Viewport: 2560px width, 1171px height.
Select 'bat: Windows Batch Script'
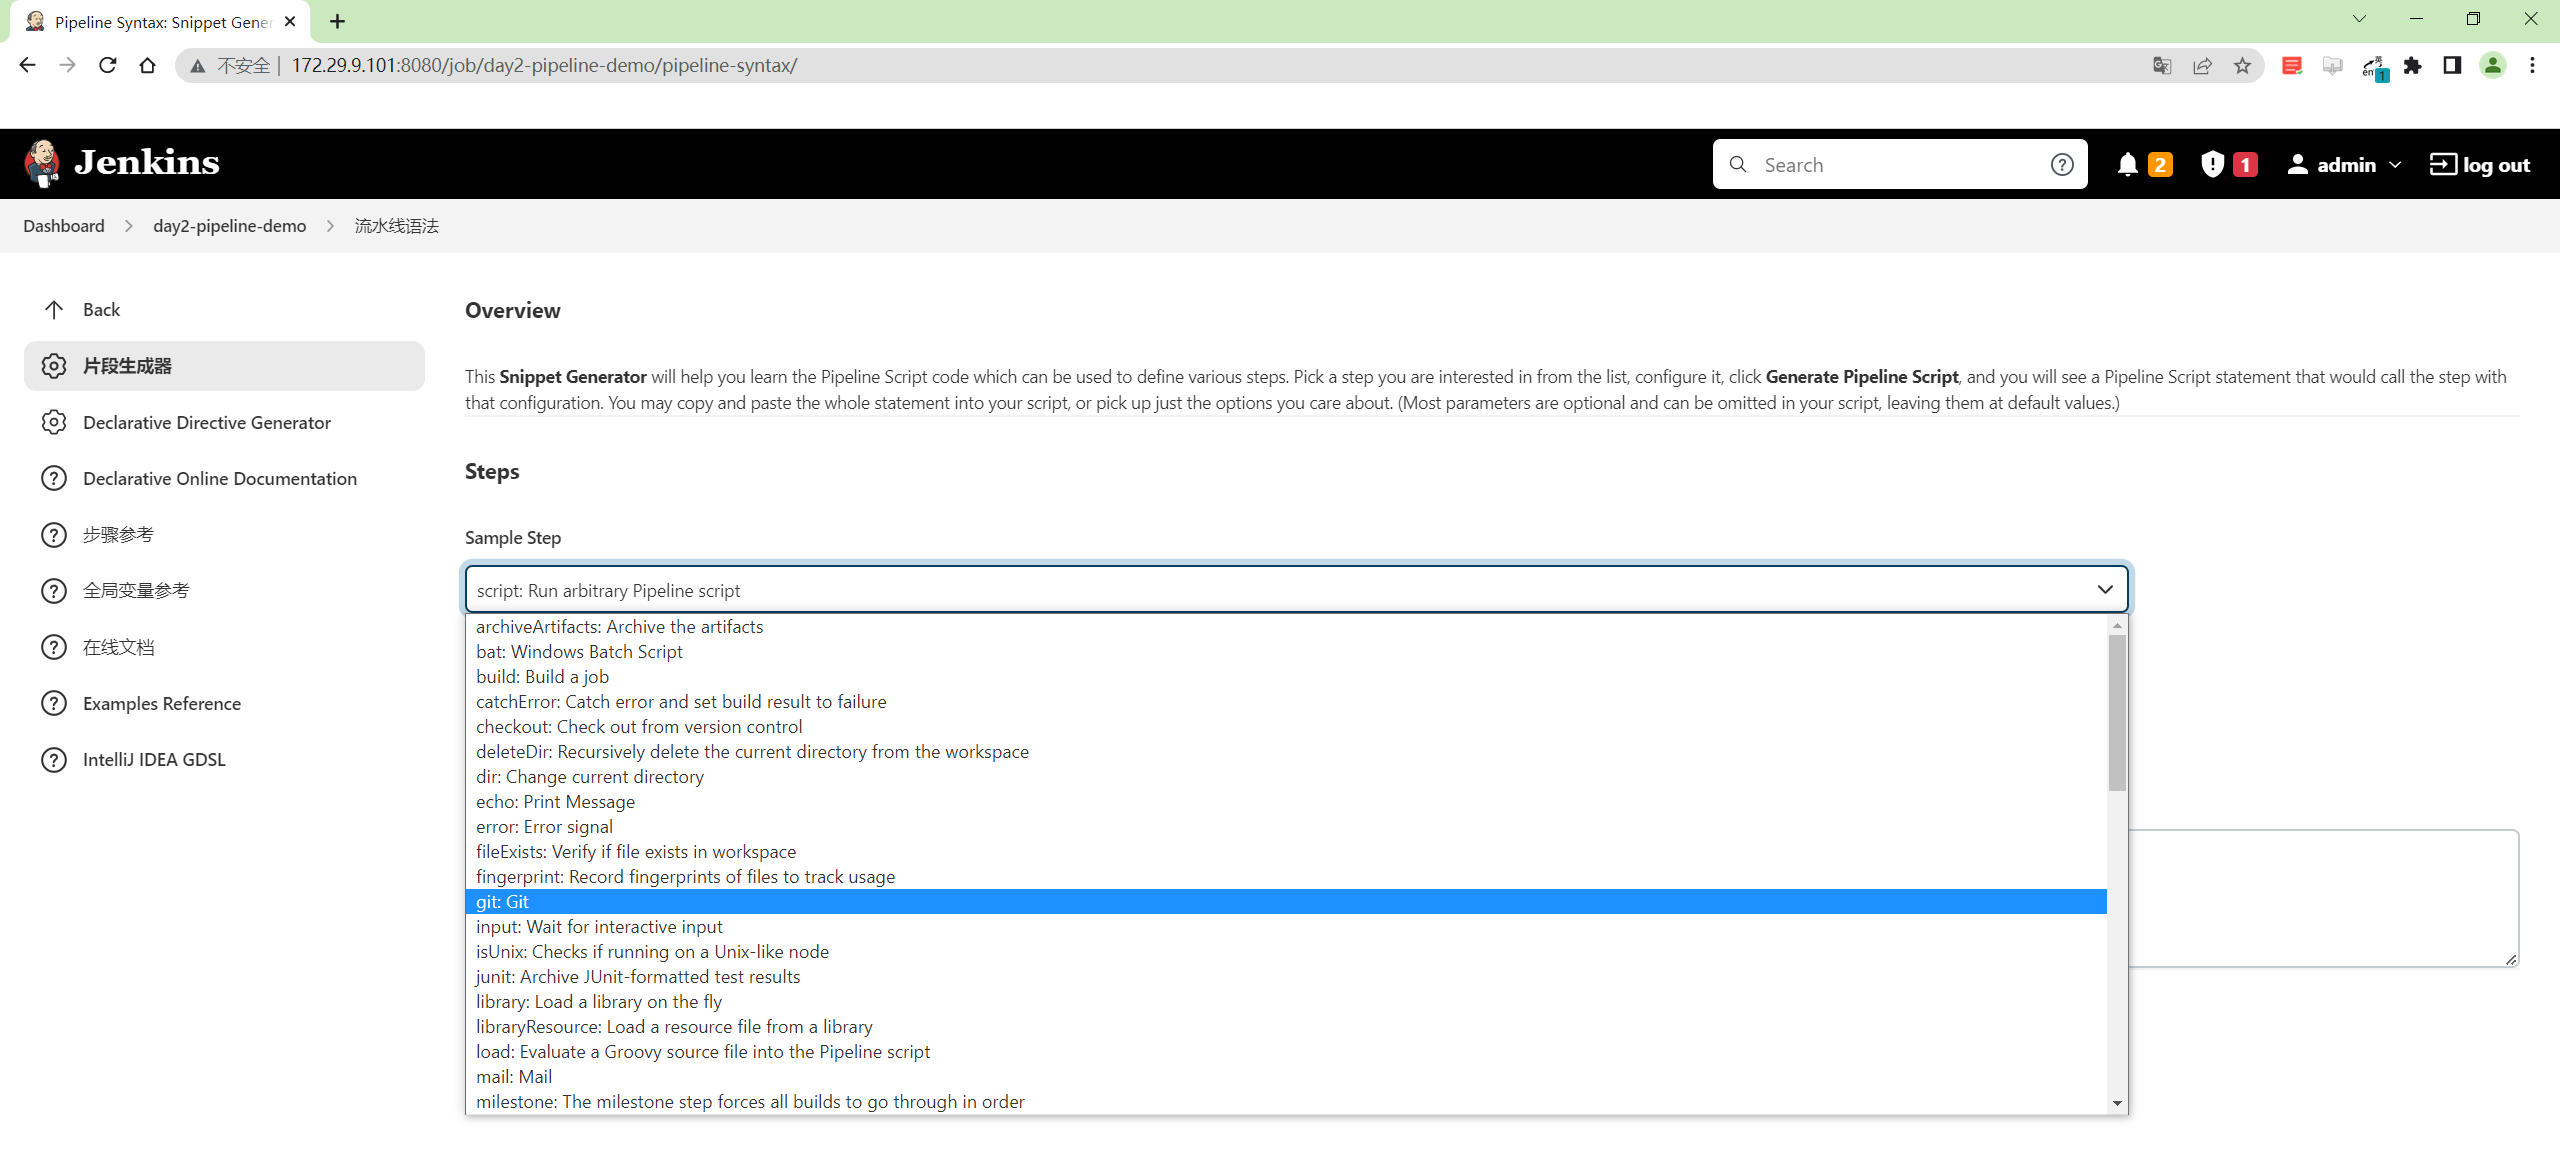coord(1286,652)
